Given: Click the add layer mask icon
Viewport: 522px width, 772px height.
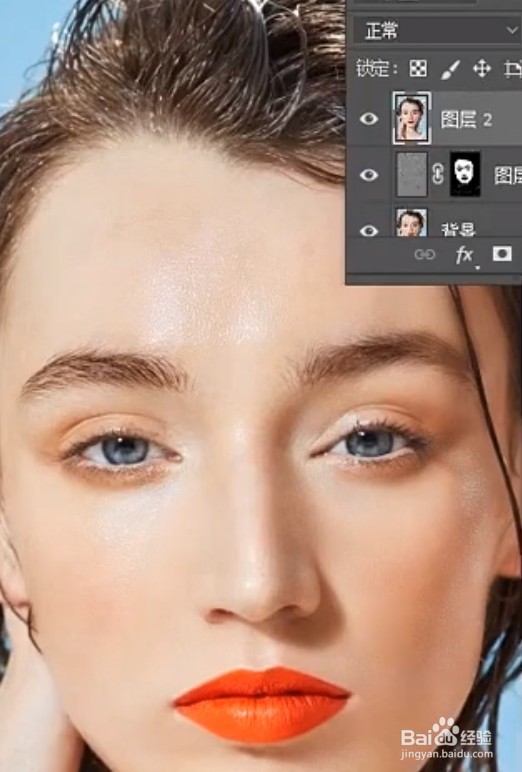Looking at the screenshot, I should pyautogui.click(x=502, y=254).
